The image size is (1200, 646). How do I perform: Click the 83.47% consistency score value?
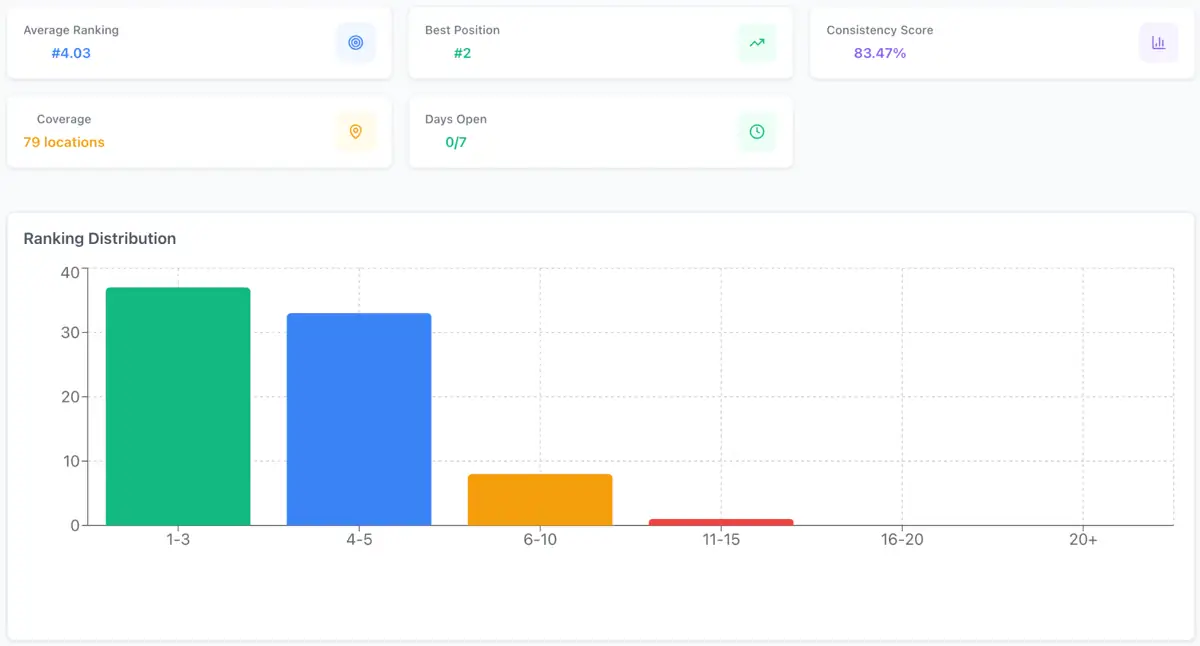pos(880,53)
